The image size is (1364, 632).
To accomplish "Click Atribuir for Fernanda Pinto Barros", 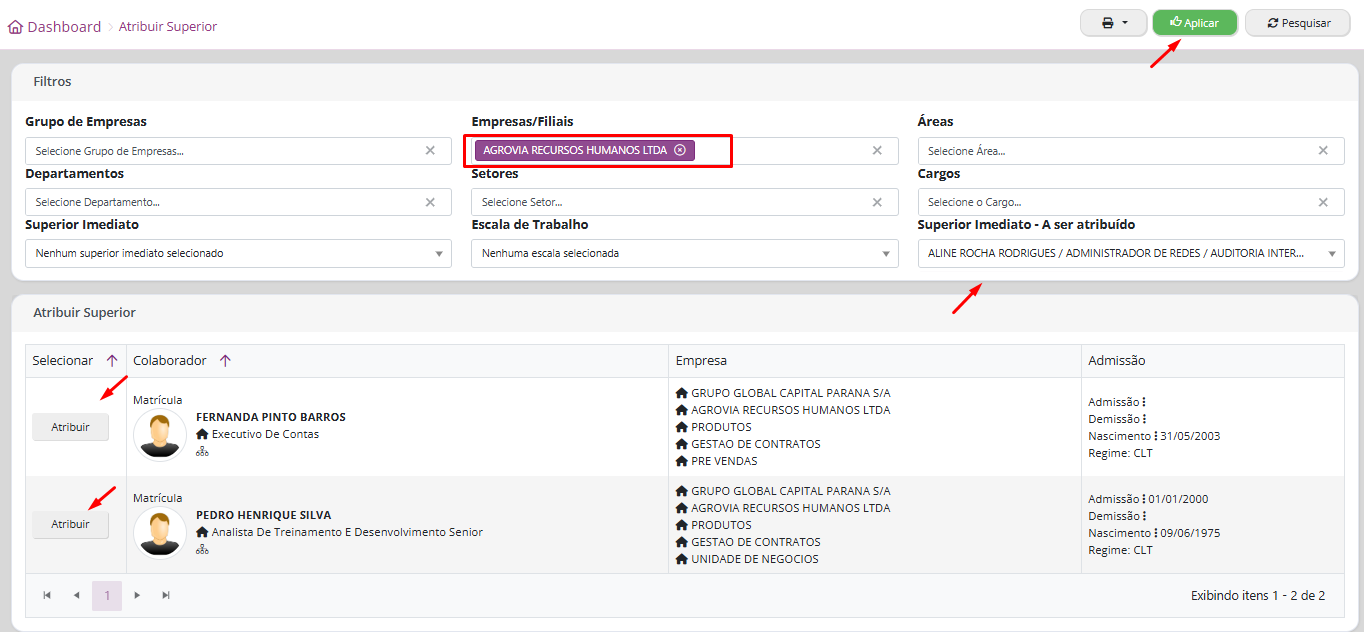I will 70,427.
